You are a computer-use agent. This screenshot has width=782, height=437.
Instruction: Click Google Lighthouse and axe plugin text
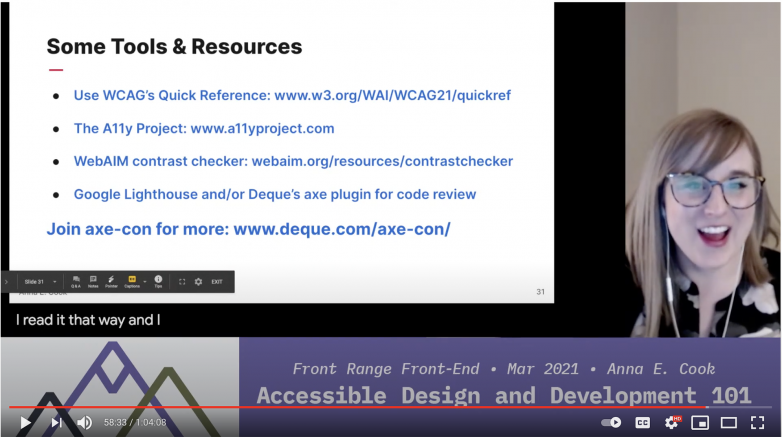275,194
